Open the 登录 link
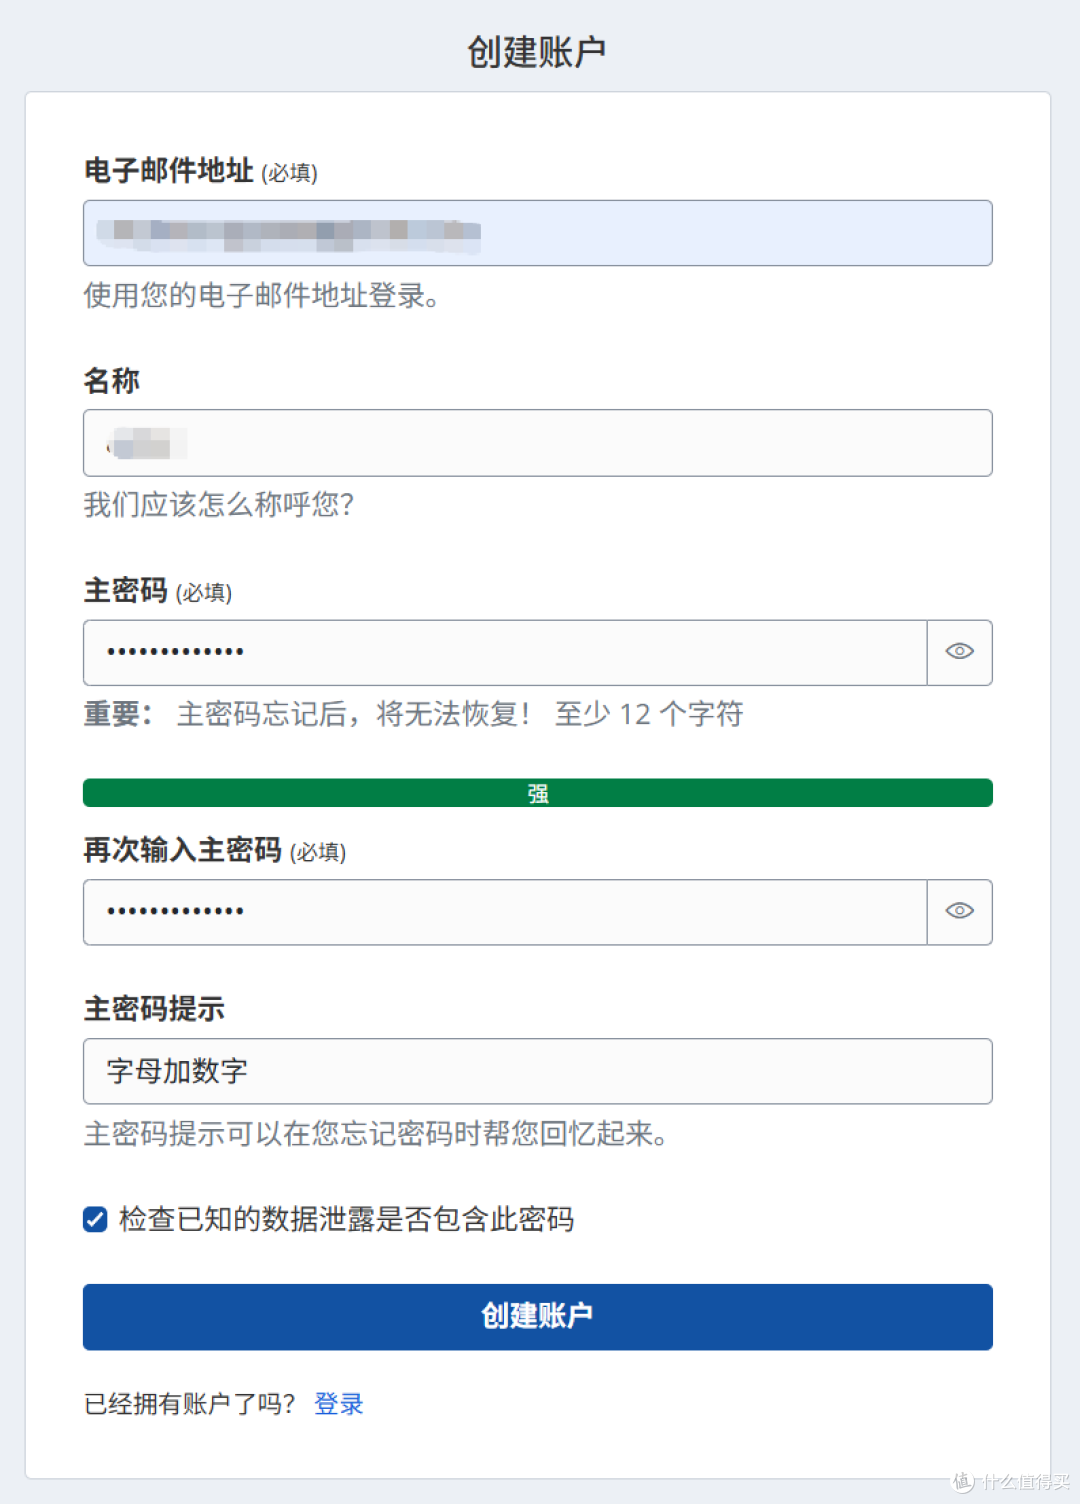 339,1404
